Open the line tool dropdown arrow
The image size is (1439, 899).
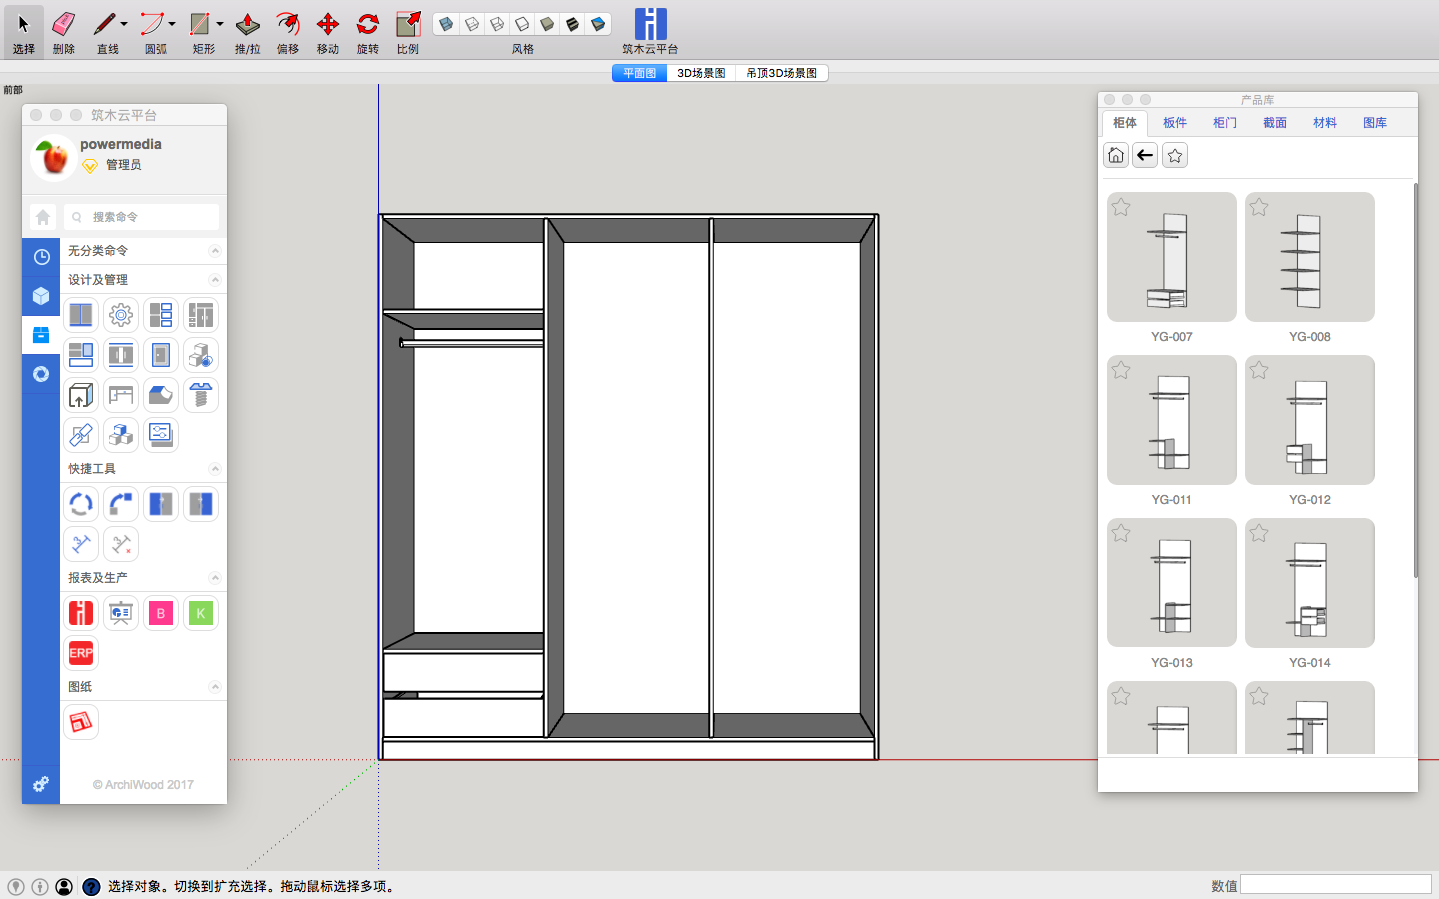click(x=124, y=24)
